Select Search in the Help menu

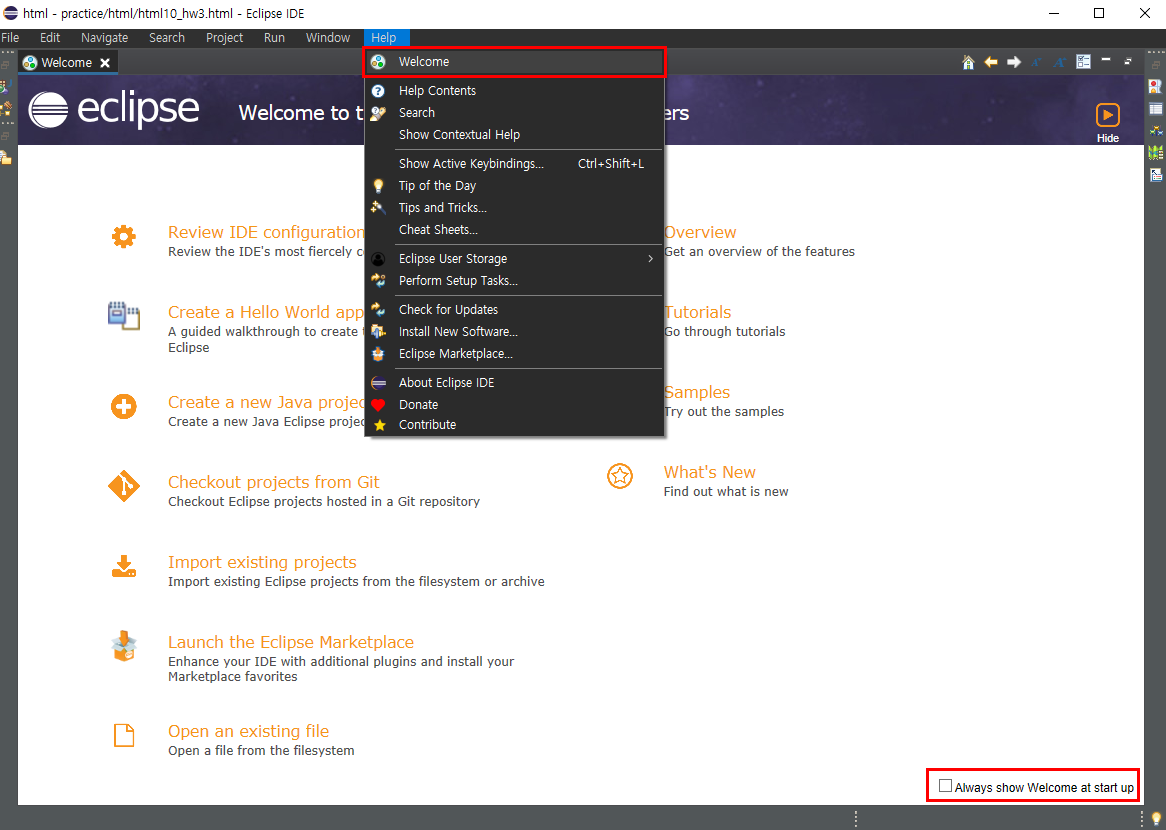click(514, 113)
